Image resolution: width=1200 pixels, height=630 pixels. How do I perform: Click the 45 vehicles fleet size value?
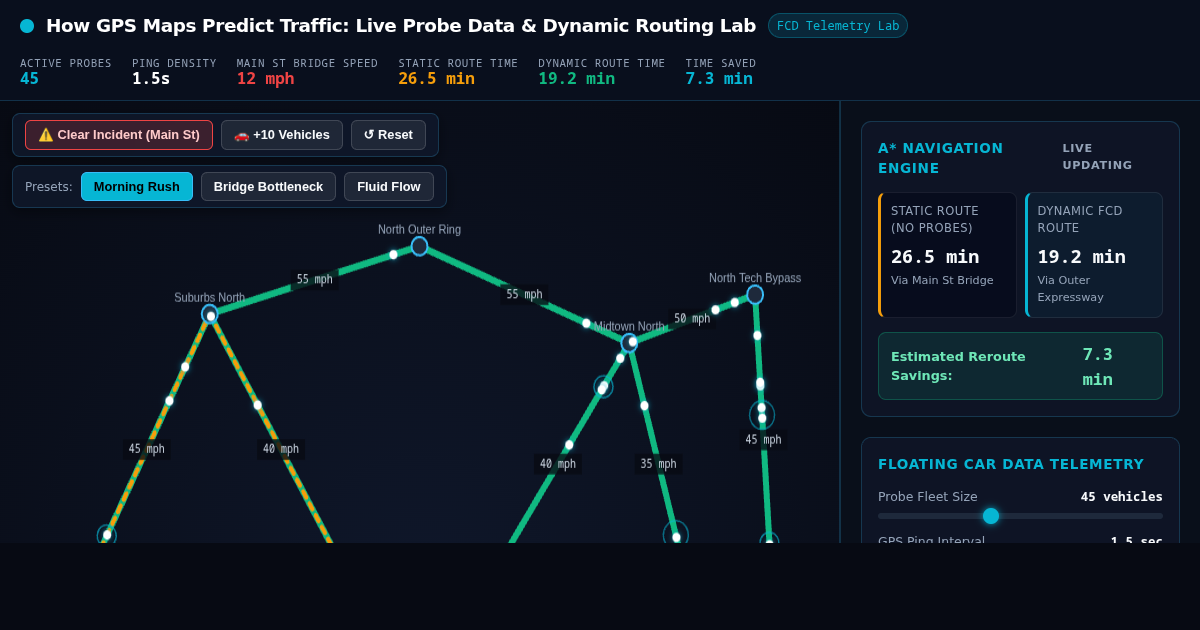click(1121, 497)
